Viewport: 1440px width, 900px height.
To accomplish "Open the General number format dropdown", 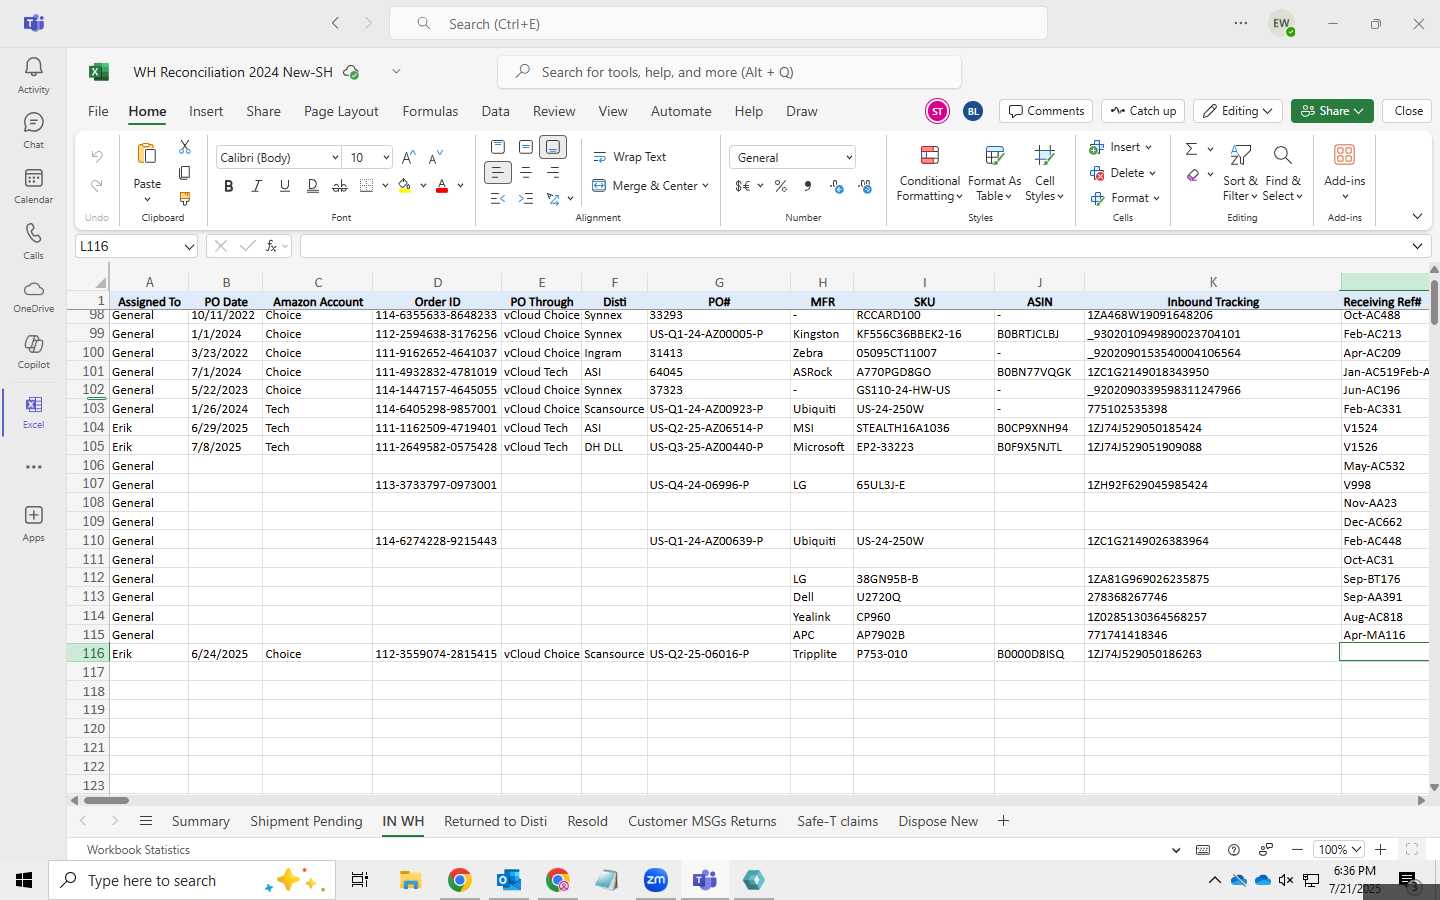I will point(849,157).
